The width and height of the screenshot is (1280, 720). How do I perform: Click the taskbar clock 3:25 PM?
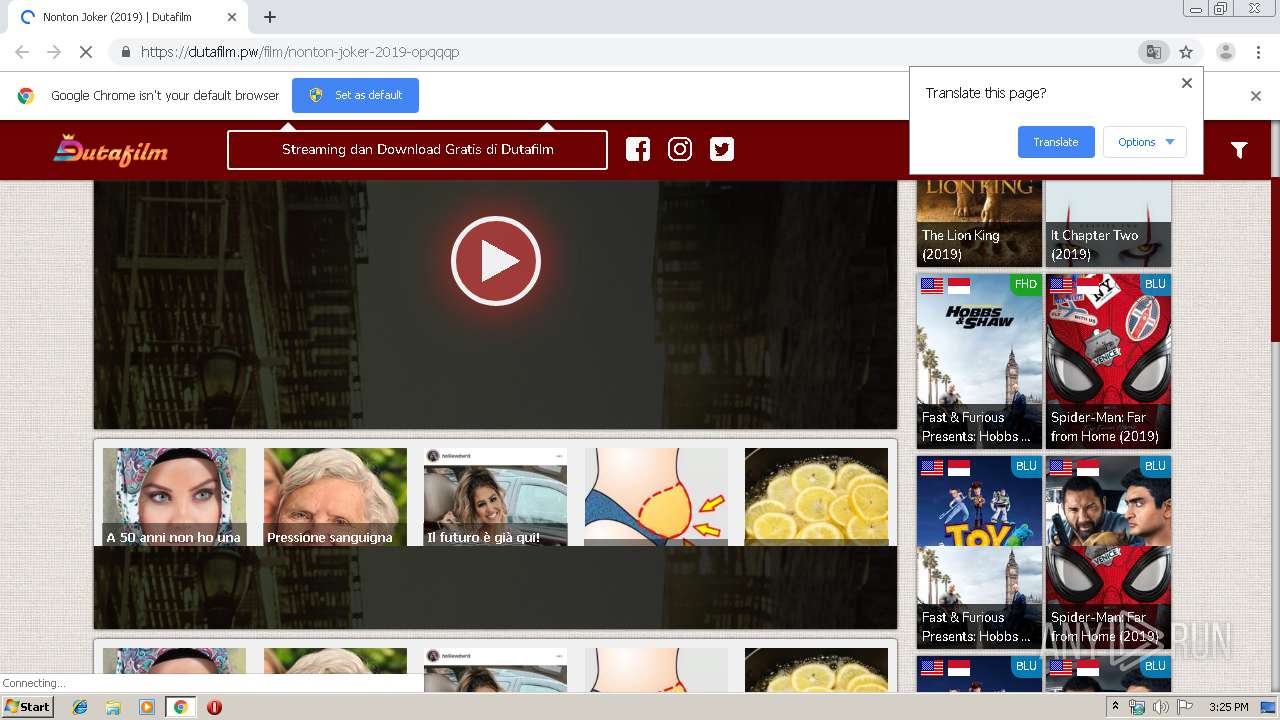[1229, 707]
